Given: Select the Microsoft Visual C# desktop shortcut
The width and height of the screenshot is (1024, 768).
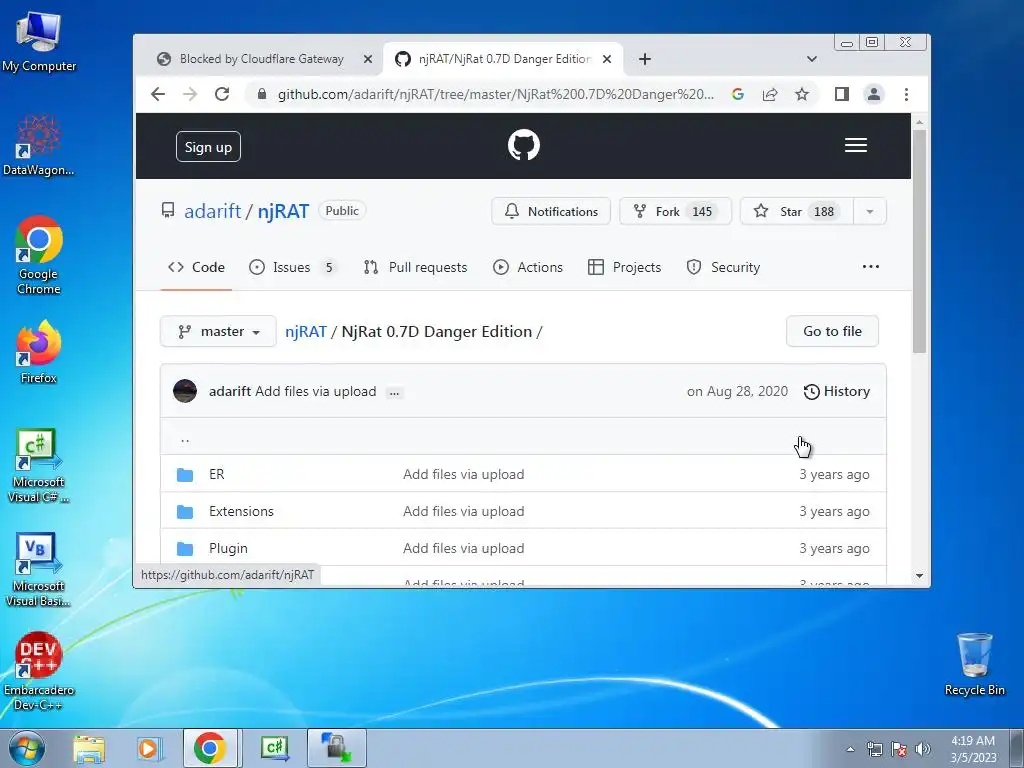Looking at the screenshot, I should point(39,466).
